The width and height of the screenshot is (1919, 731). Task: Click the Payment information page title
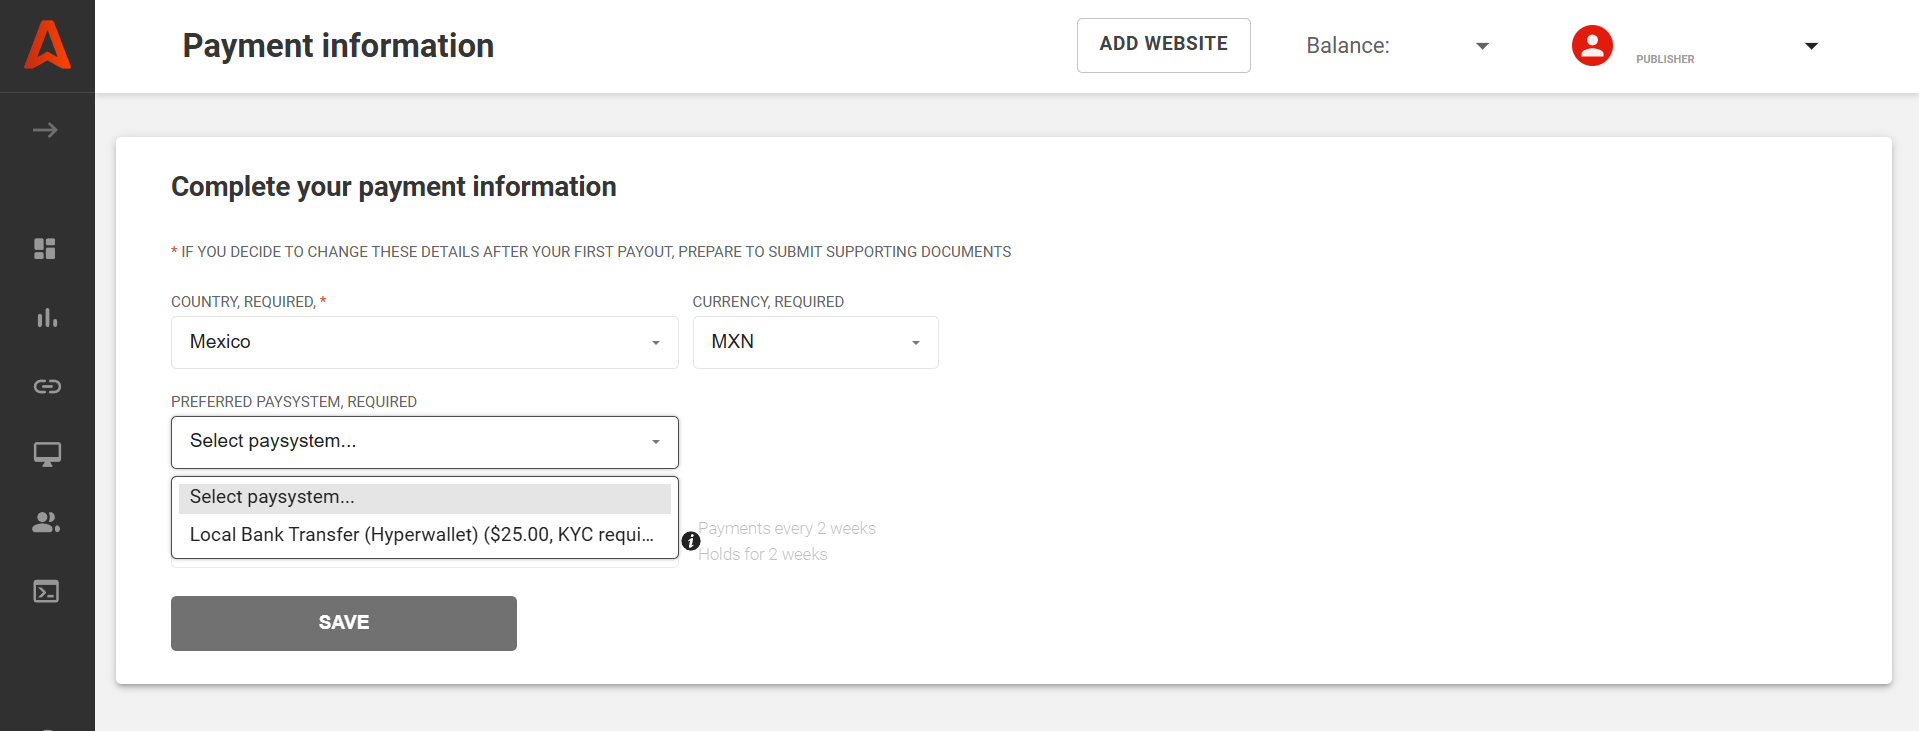(338, 46)
